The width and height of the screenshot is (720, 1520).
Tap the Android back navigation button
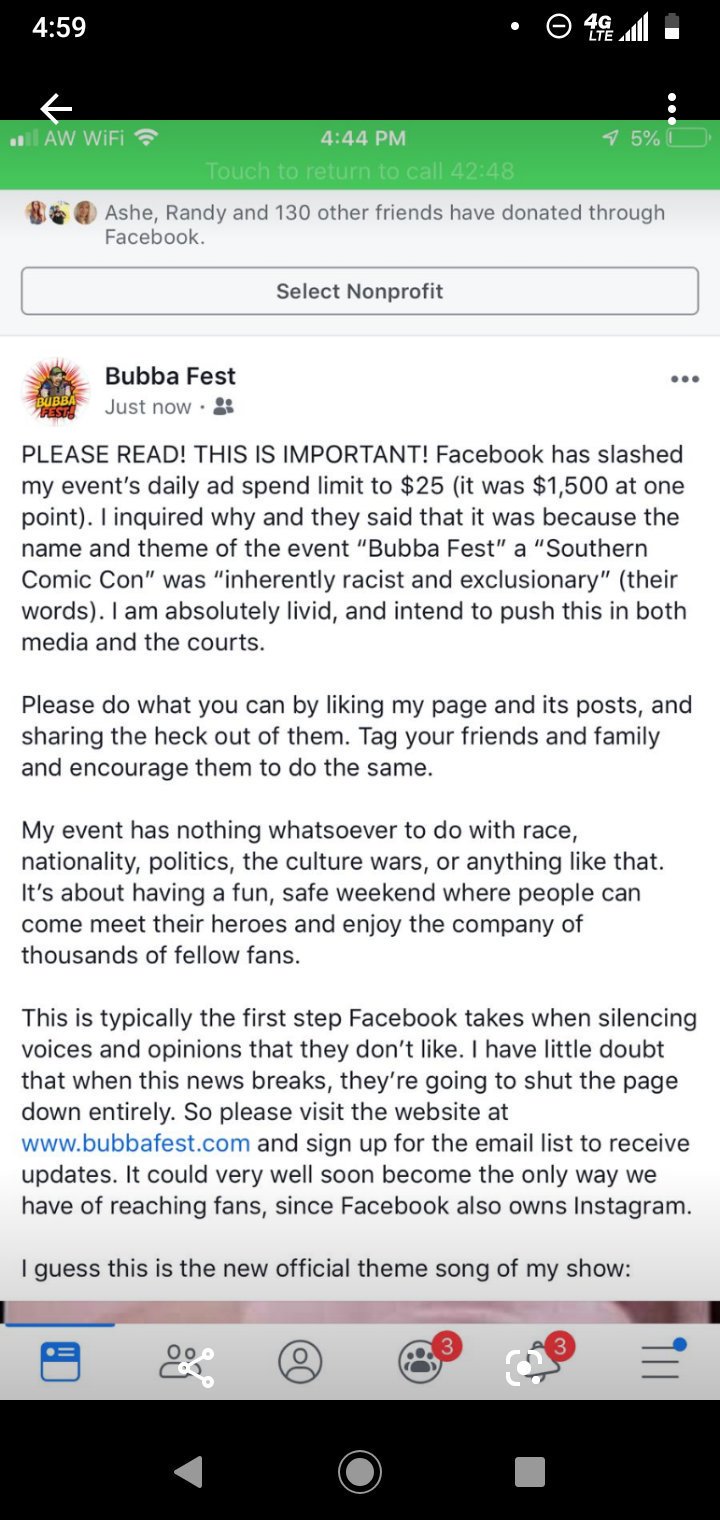click(x=188, y=1471)
